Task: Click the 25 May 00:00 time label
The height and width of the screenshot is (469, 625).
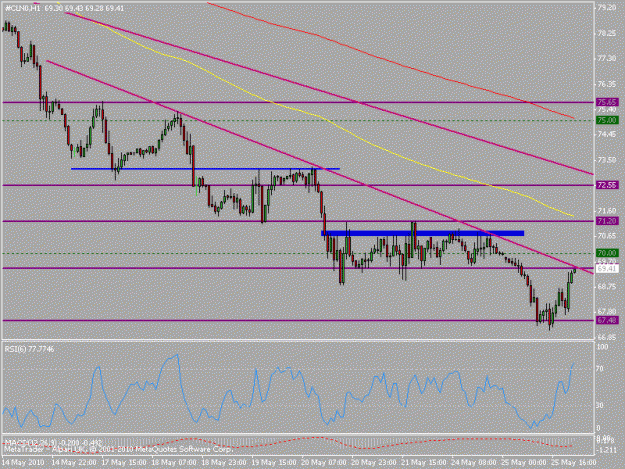Action: click(x=524, y=463)
